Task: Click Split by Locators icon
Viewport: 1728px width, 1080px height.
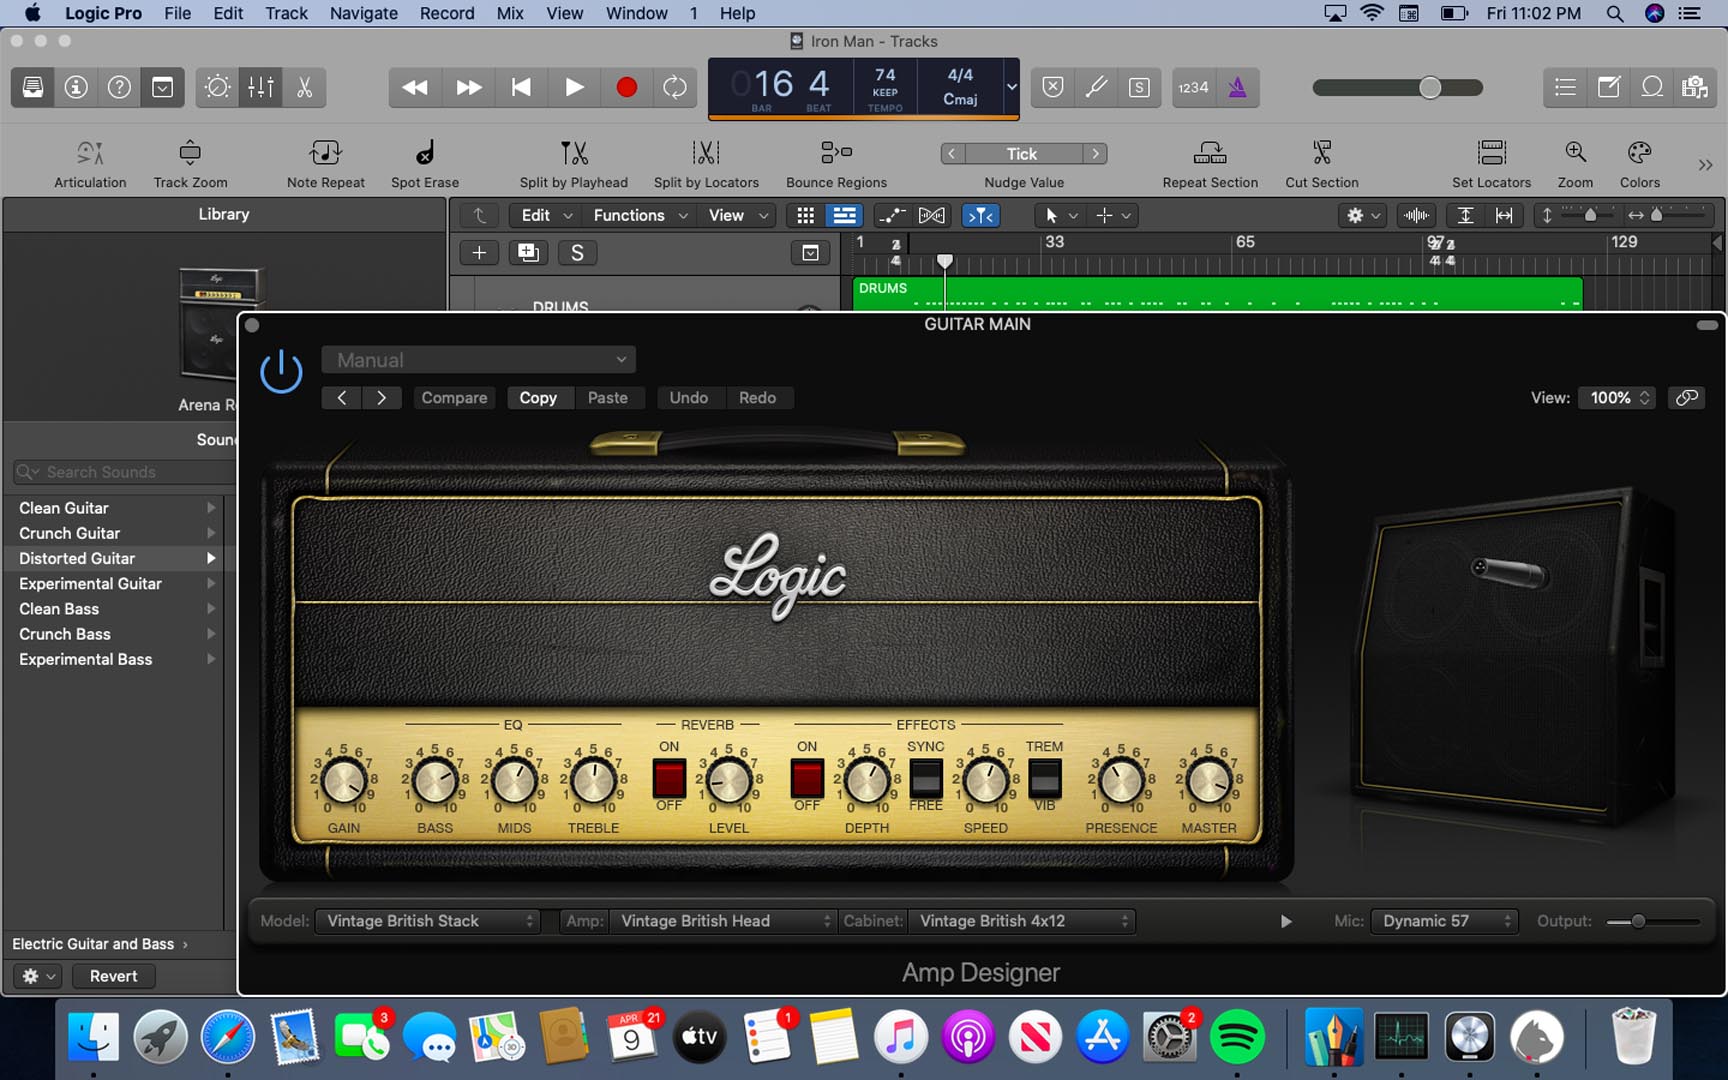Action: pos(706,152)
